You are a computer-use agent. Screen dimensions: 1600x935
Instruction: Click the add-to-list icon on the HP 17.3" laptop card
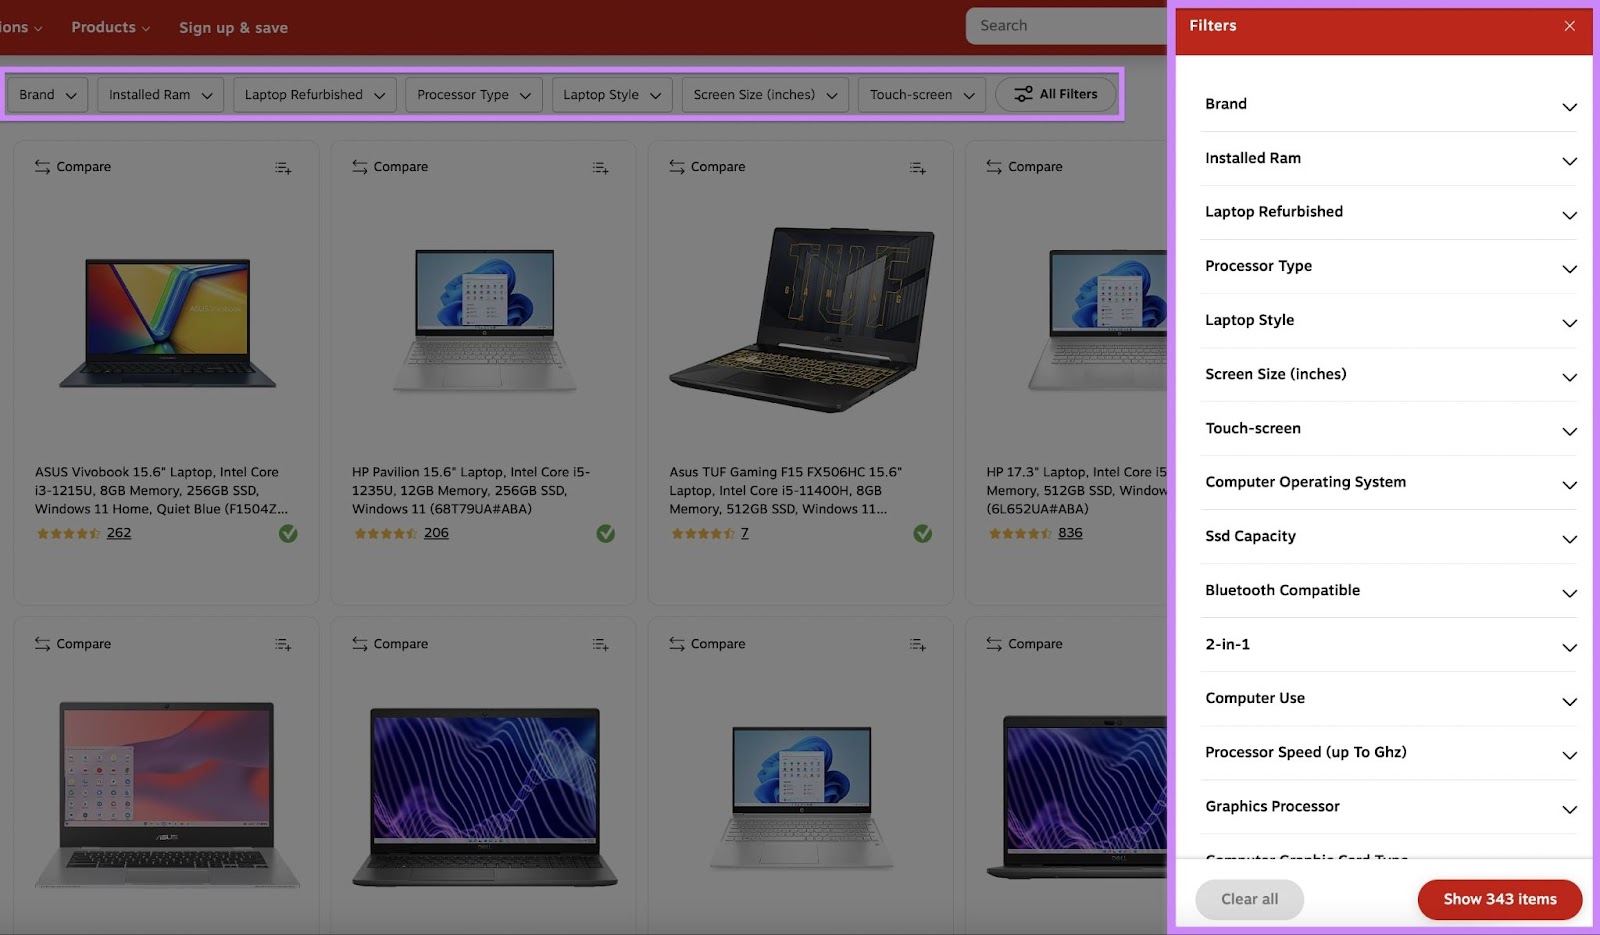pyautogui.click(x=1234, y=167)
